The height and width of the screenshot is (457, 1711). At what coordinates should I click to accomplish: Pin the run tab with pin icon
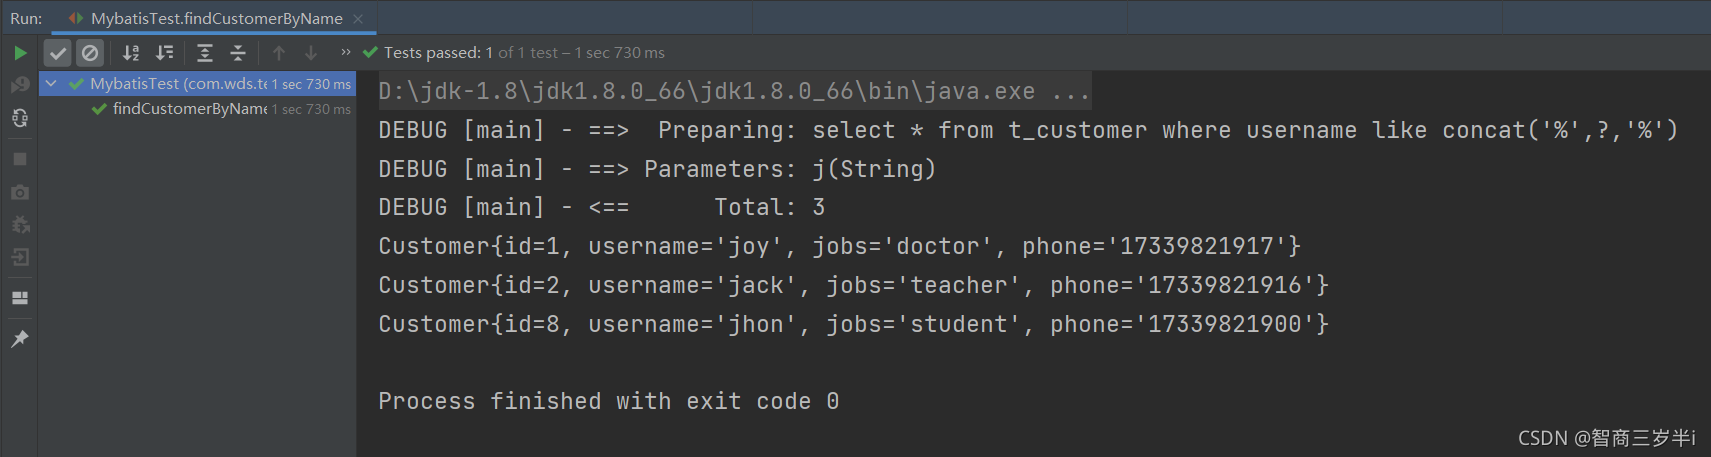(x=20, y=339)
